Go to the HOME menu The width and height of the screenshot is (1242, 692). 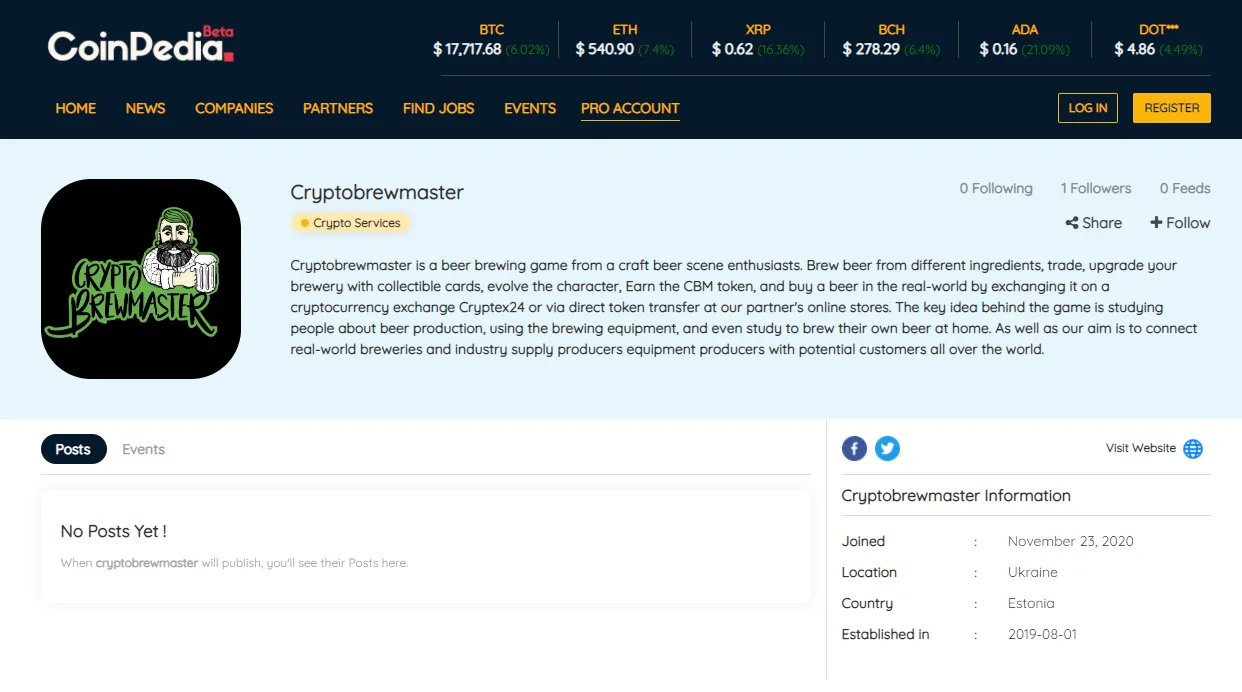tap(76, 108)
